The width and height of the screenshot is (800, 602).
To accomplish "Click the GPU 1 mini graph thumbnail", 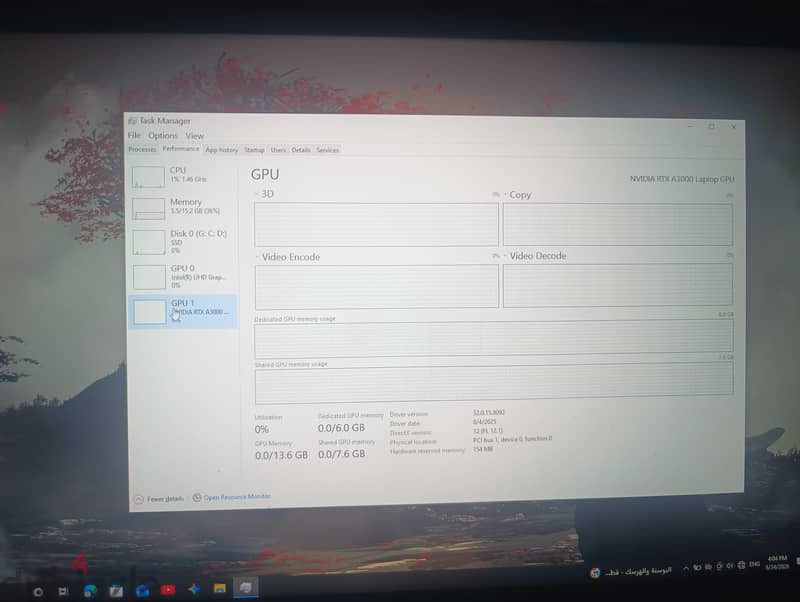I will (x=150, y=311).
